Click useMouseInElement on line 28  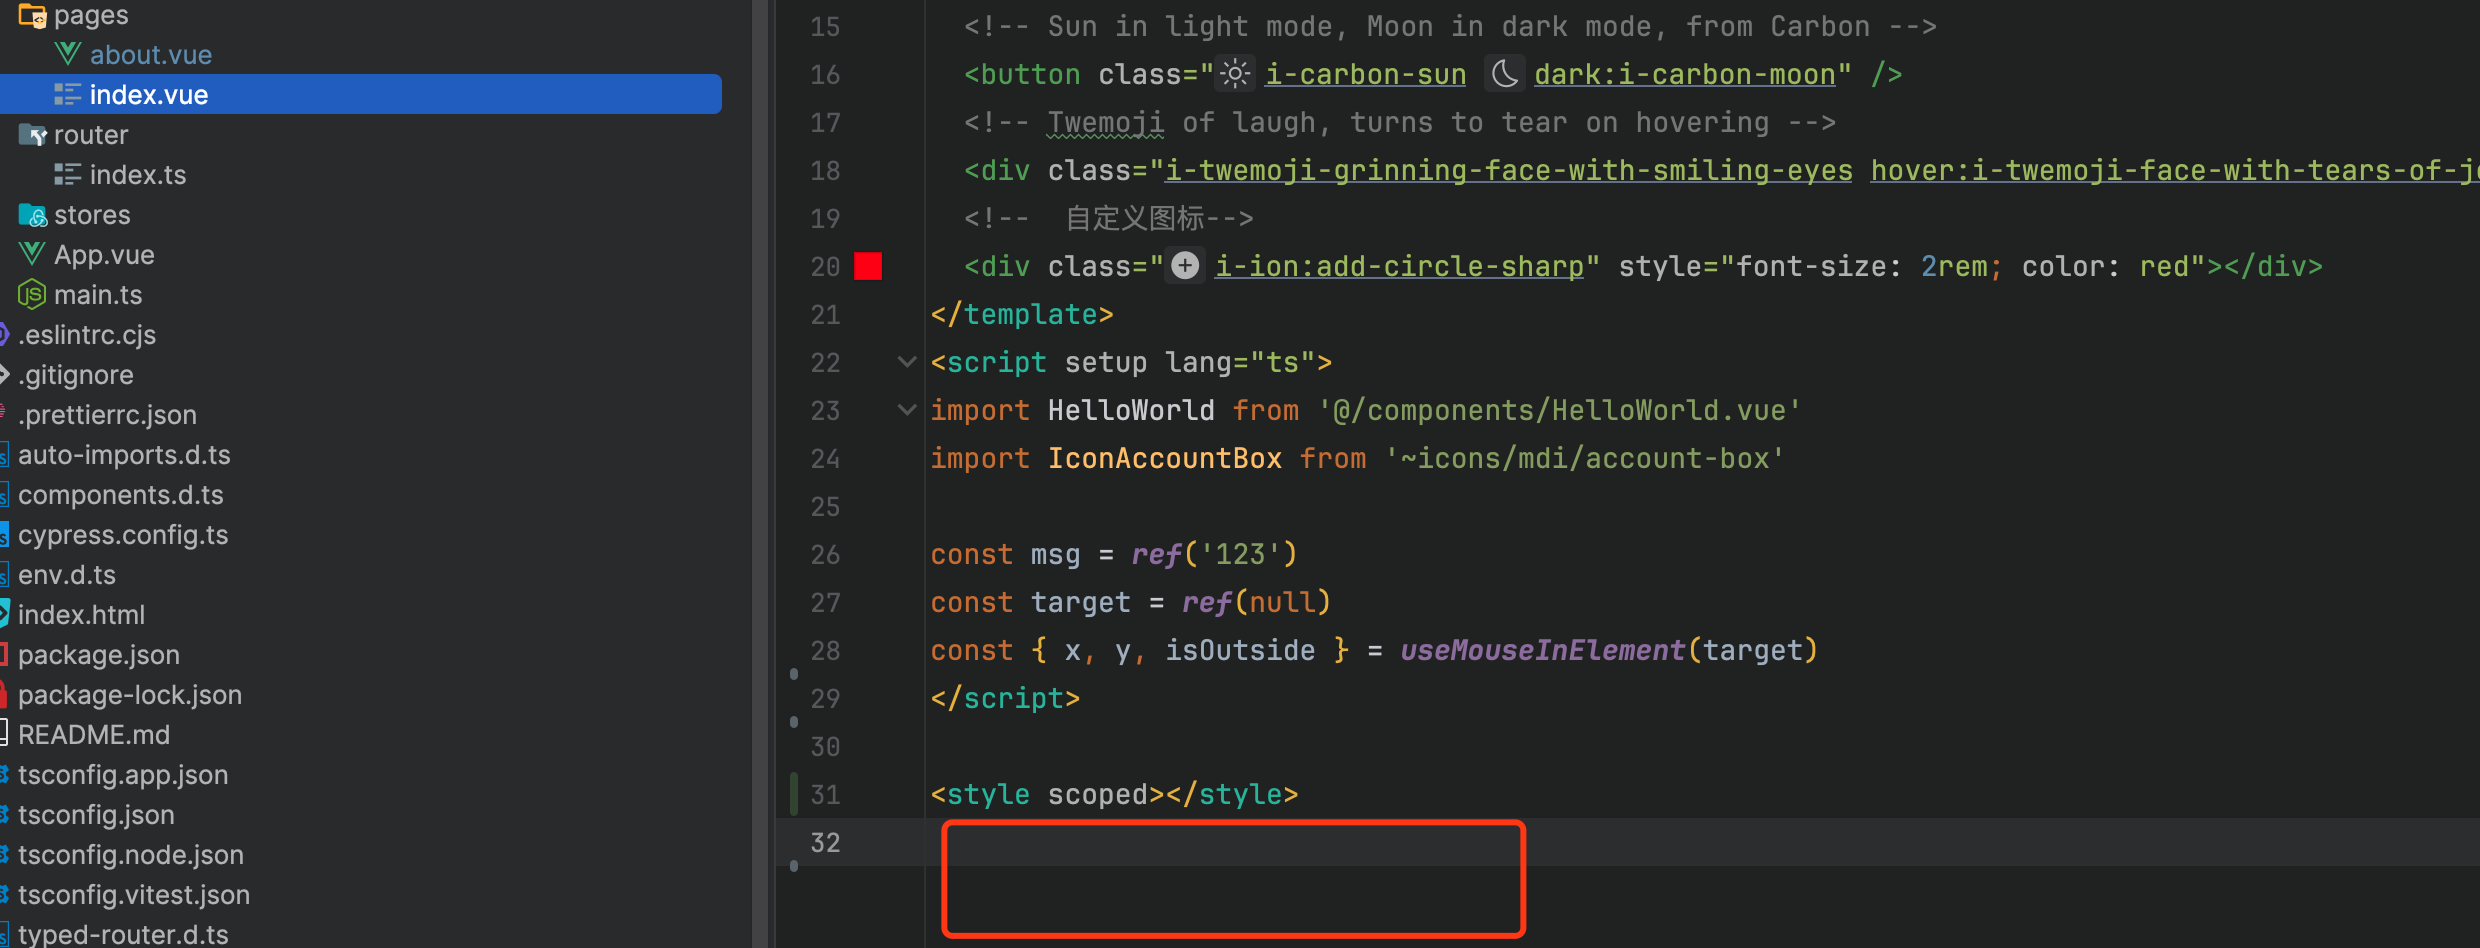(1542, 650)
